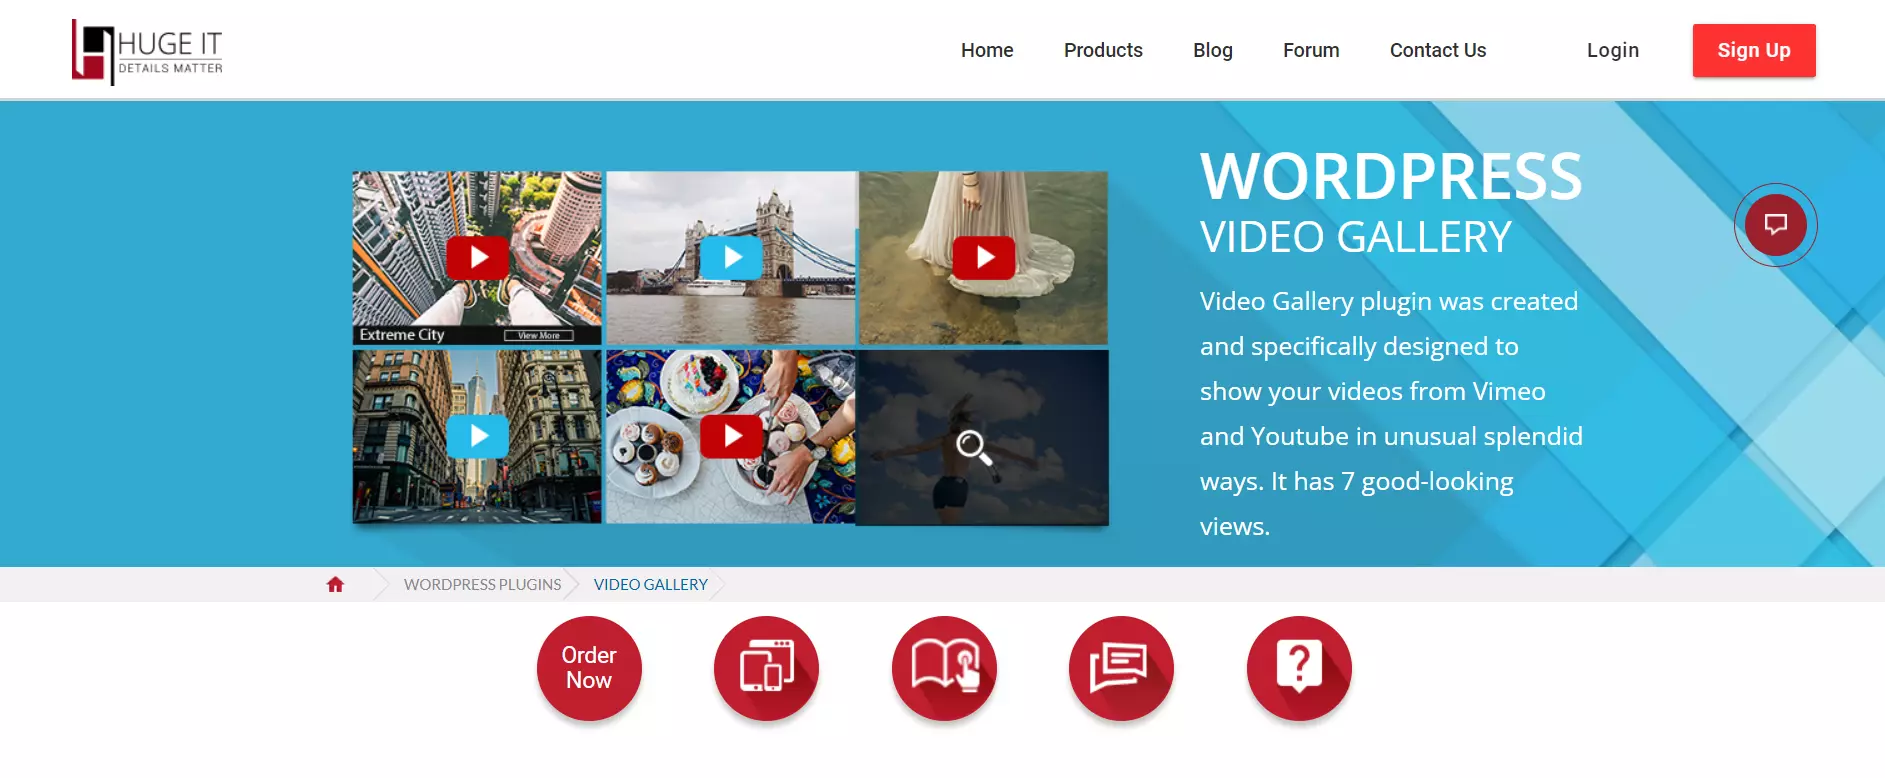1885x778 pixels.
Task: Open the devices demo round icon
Action: coord(766,668)
